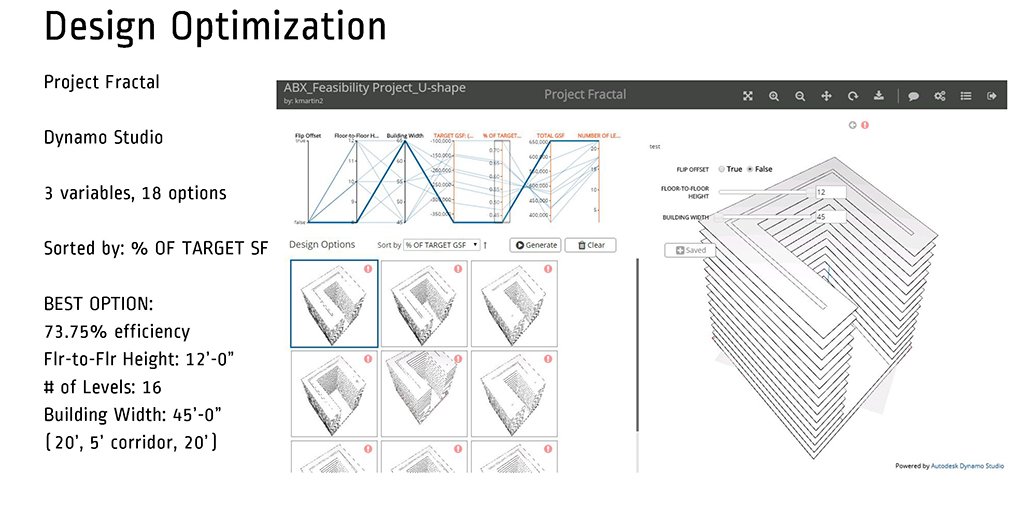This screenshot has width=1024, height=512.
Task: Open the list view icon
Action: (966, 96)
